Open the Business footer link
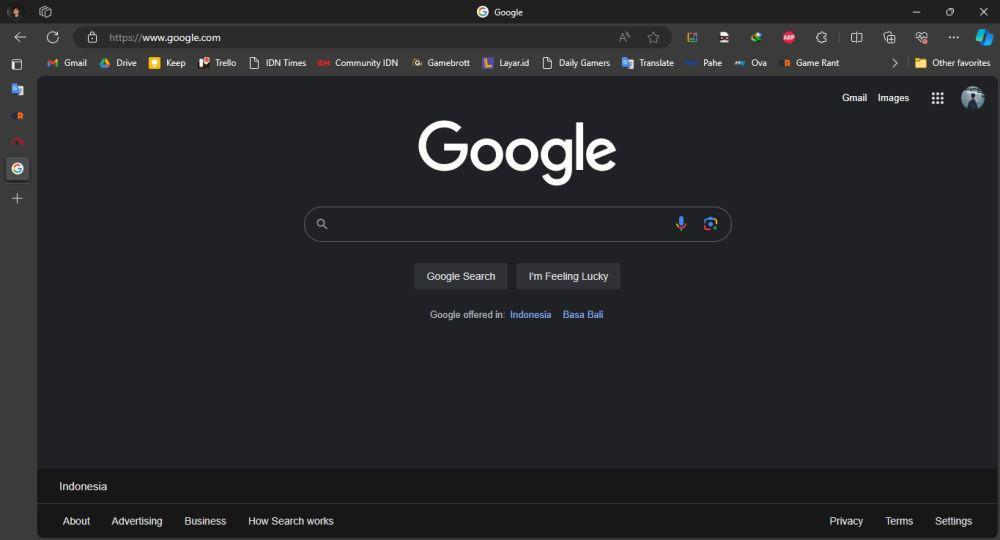Screen dimensions: 1000x540 click(x=205, y=521)
